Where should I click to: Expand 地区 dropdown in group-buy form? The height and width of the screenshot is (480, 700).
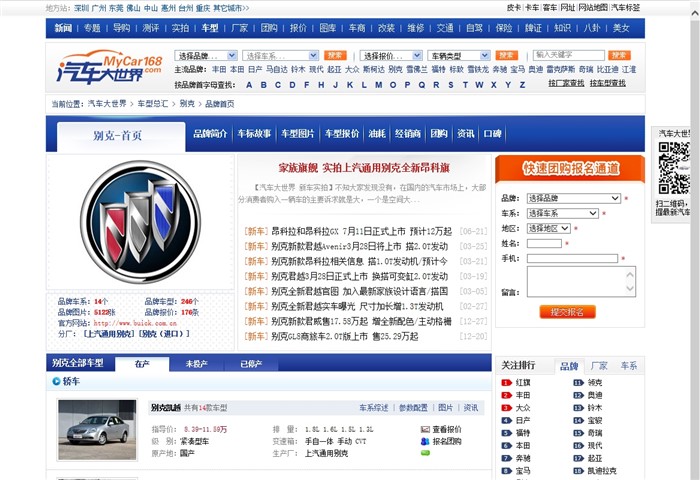pyautogui.click(x=549, y=228)
